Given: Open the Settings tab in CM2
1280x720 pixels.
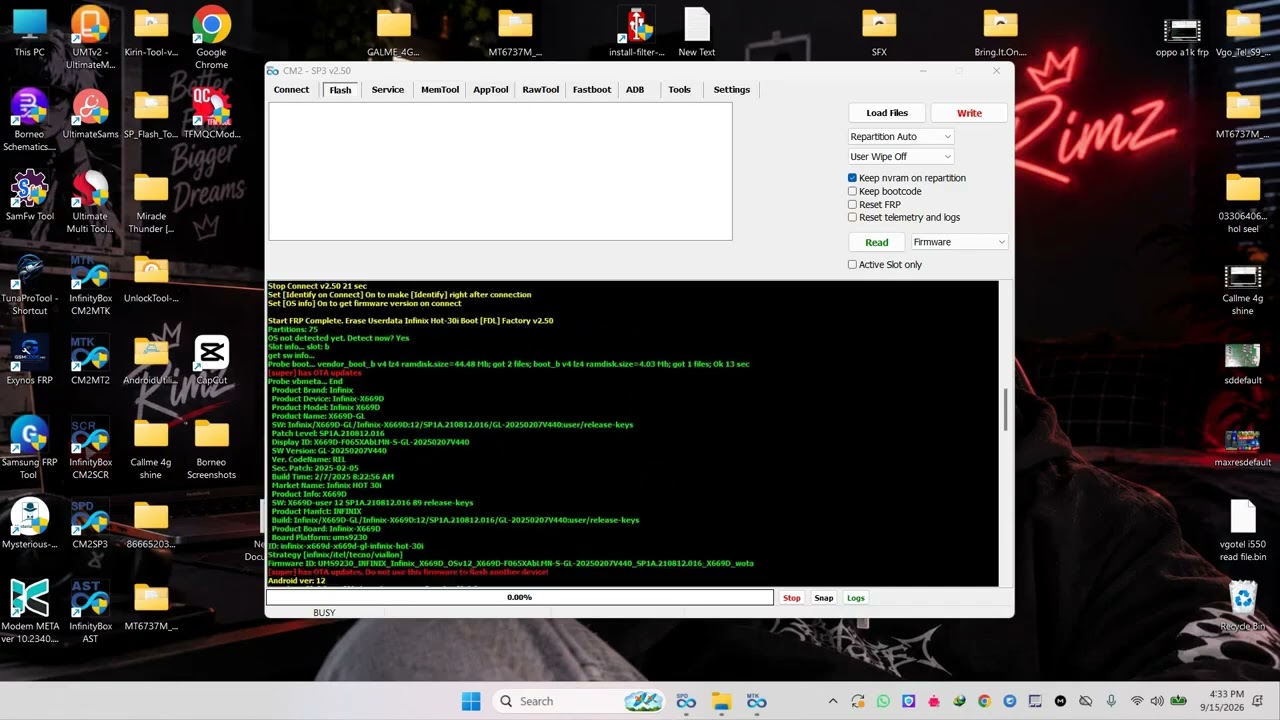Looking at the screenshot, I should coord(731,90).
